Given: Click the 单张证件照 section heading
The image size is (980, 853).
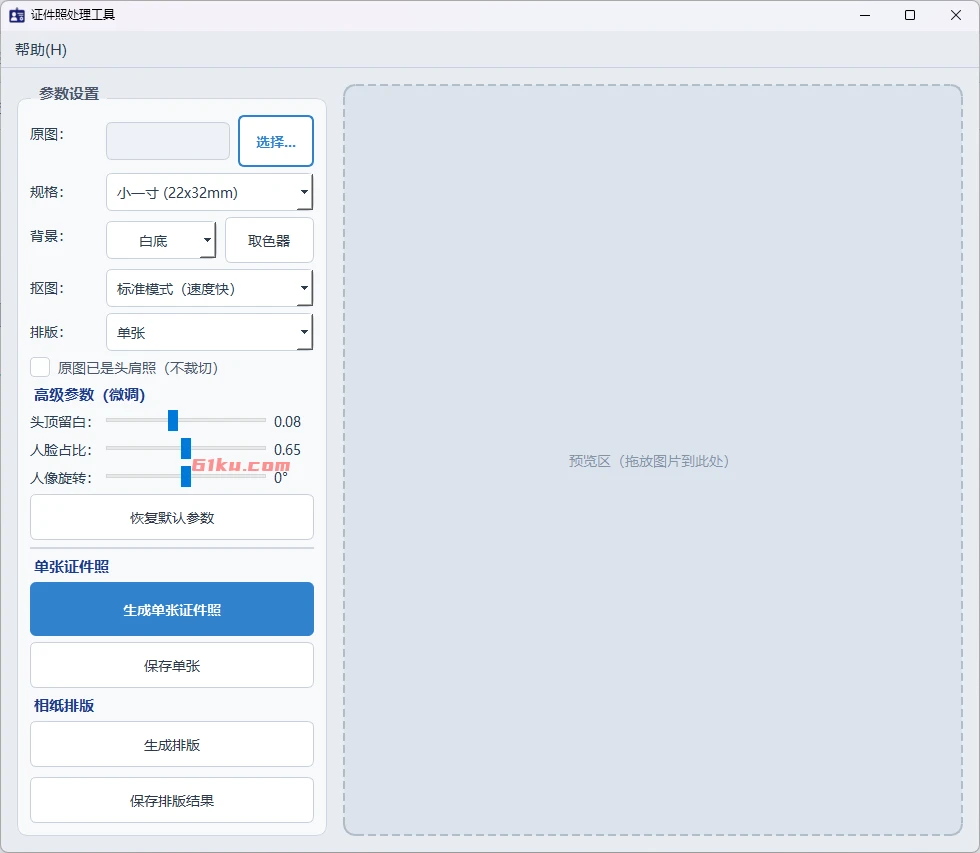Looking at the screenshot, I should (71, 567).
